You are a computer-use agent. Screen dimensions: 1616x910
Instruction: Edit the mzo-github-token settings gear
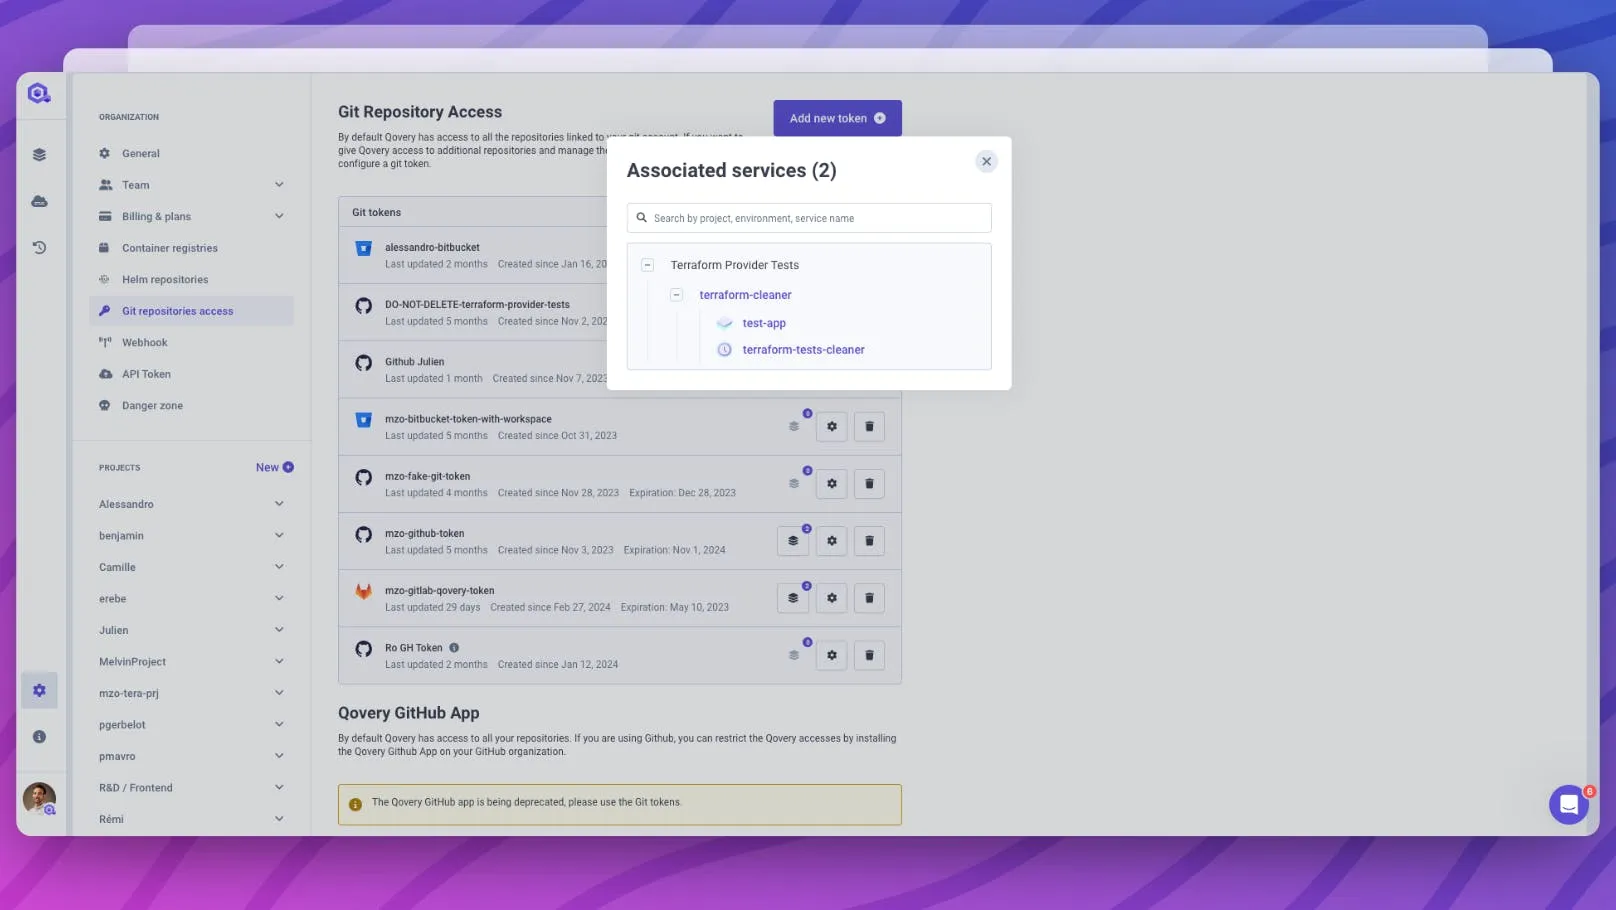831,541
